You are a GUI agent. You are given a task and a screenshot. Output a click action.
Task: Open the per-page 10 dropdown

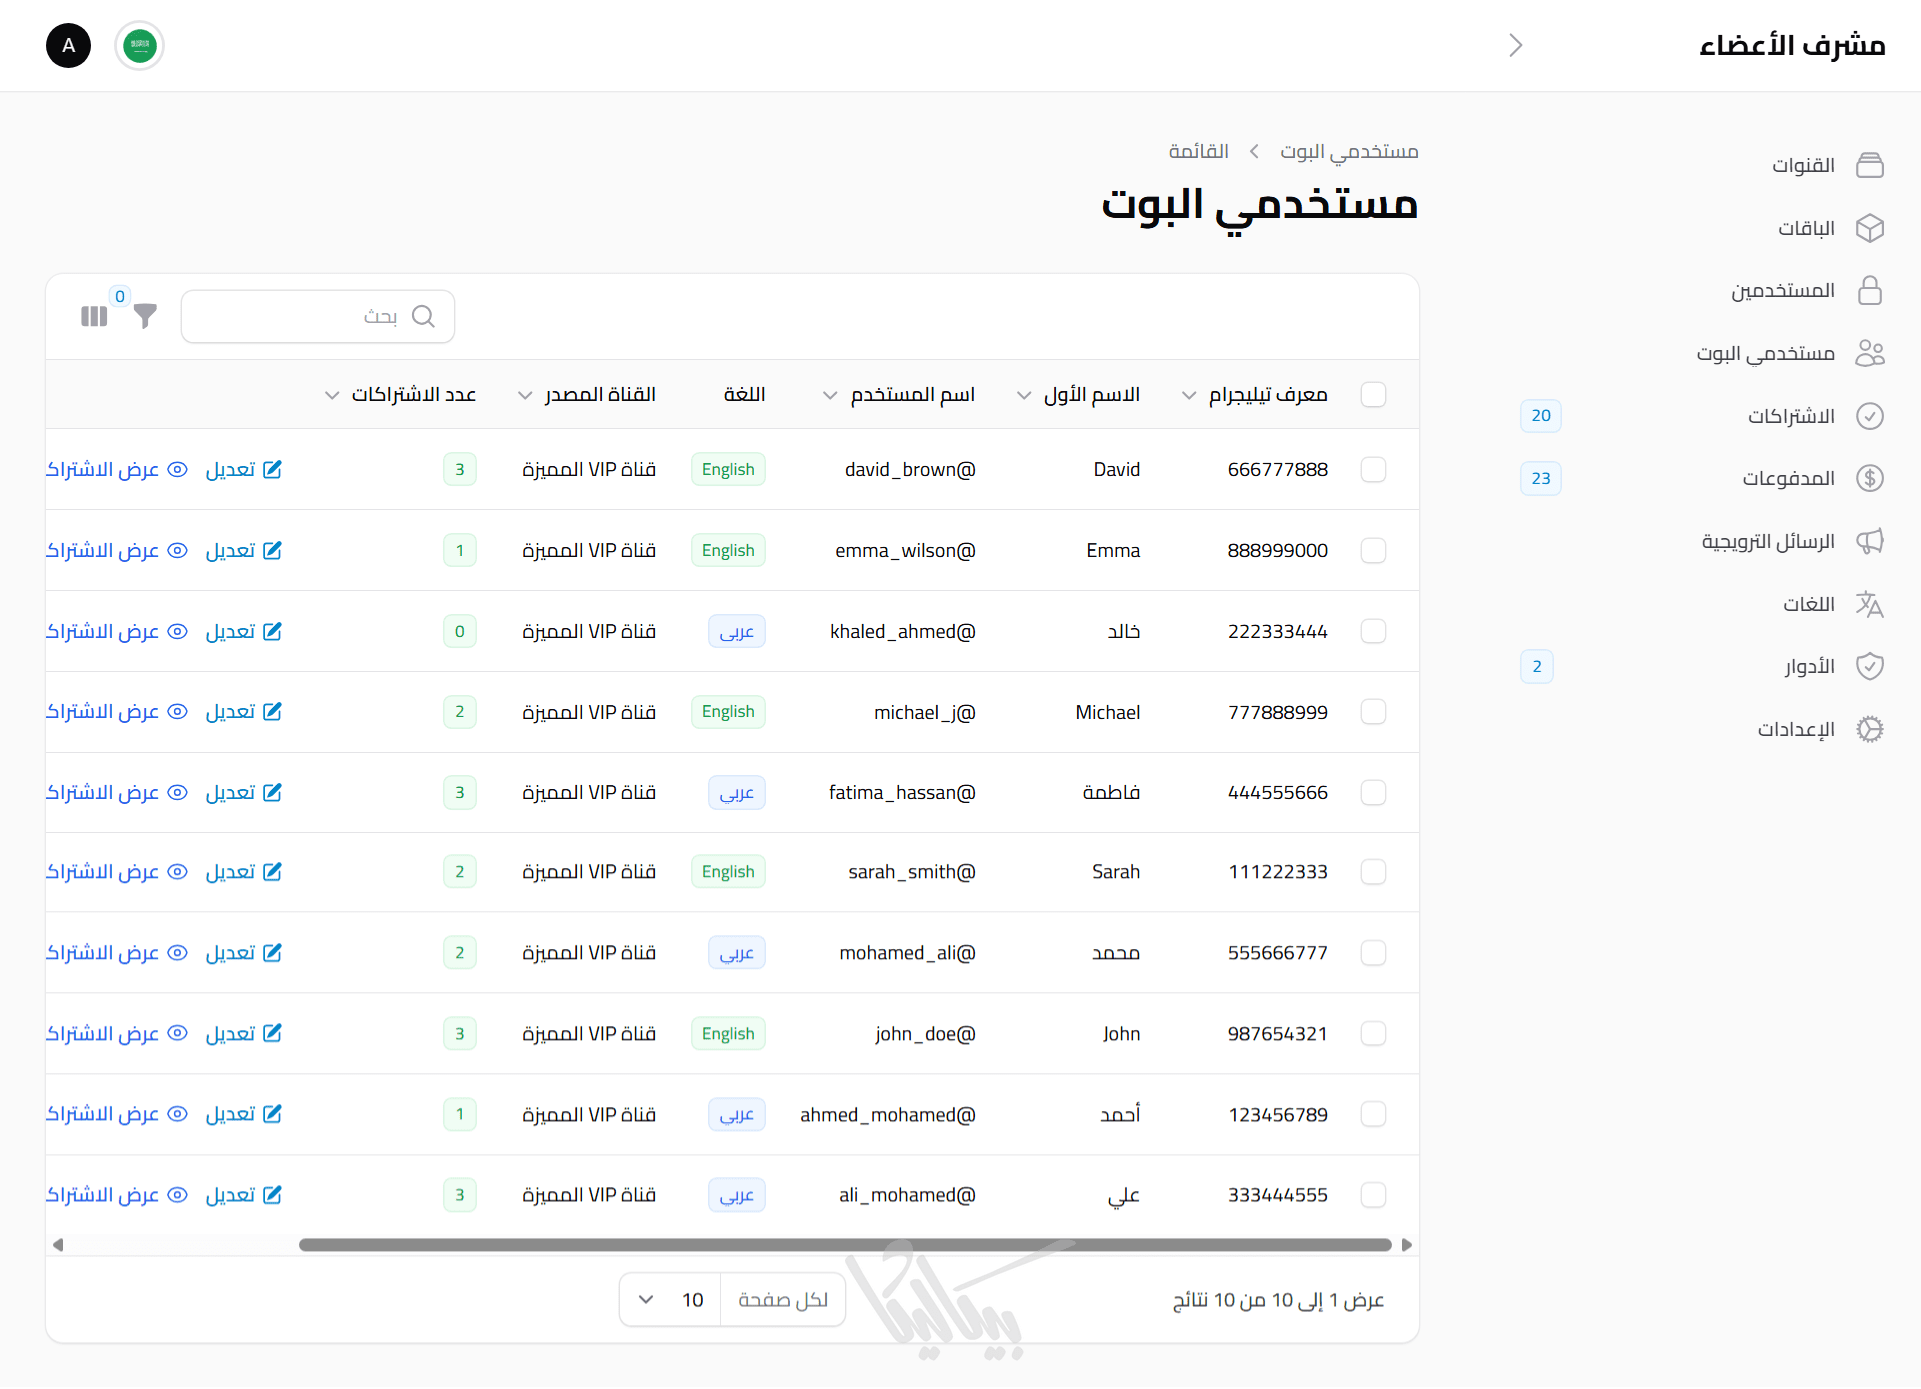(x=670, y=1299)
